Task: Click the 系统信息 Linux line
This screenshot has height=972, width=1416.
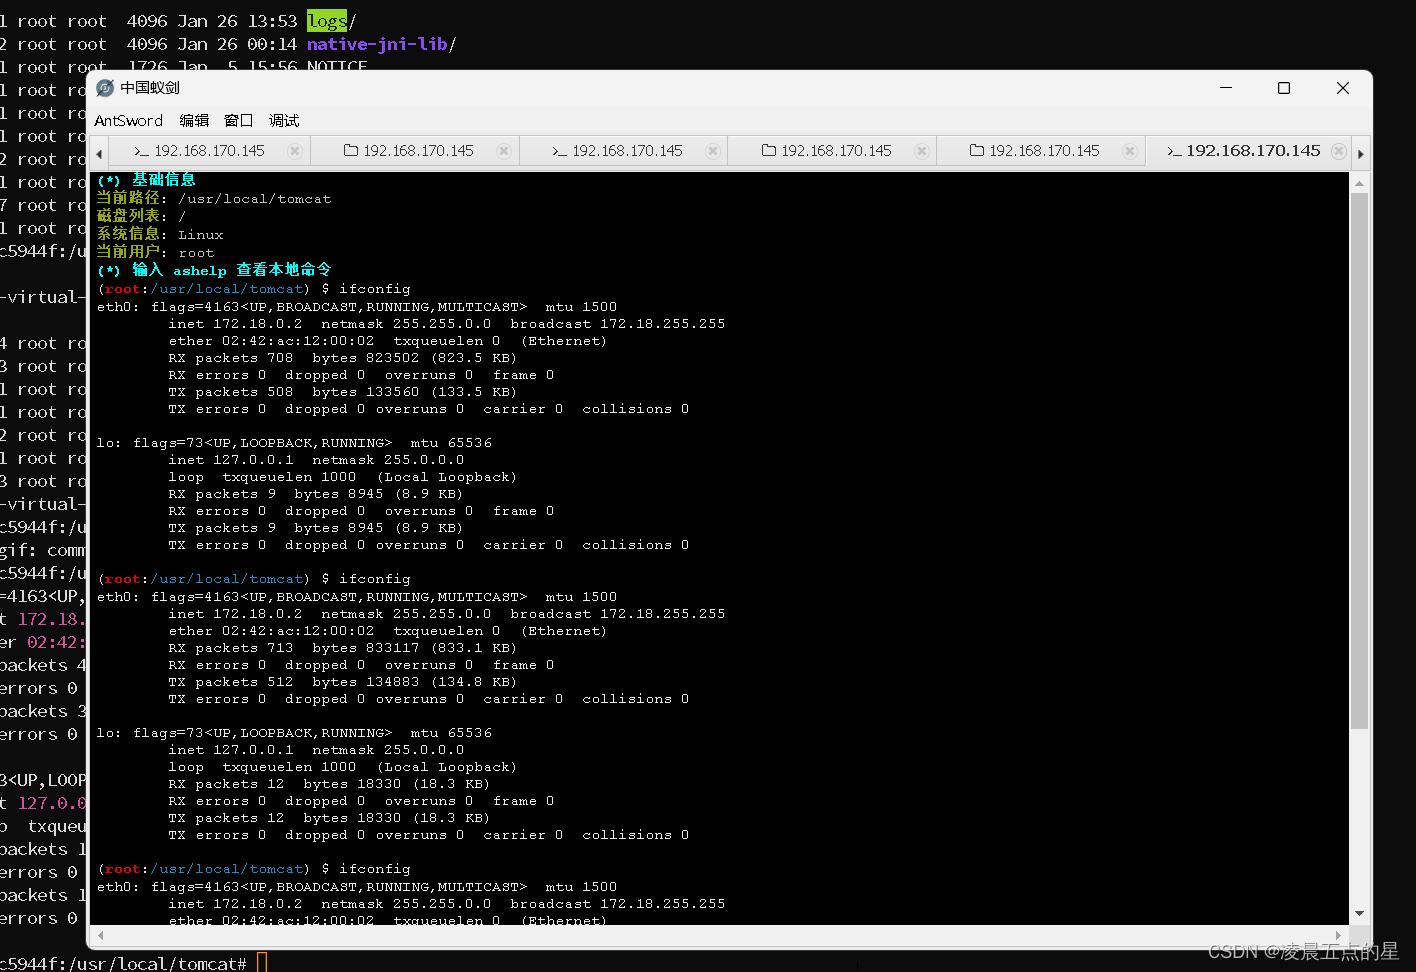Action: pos(160,234)
